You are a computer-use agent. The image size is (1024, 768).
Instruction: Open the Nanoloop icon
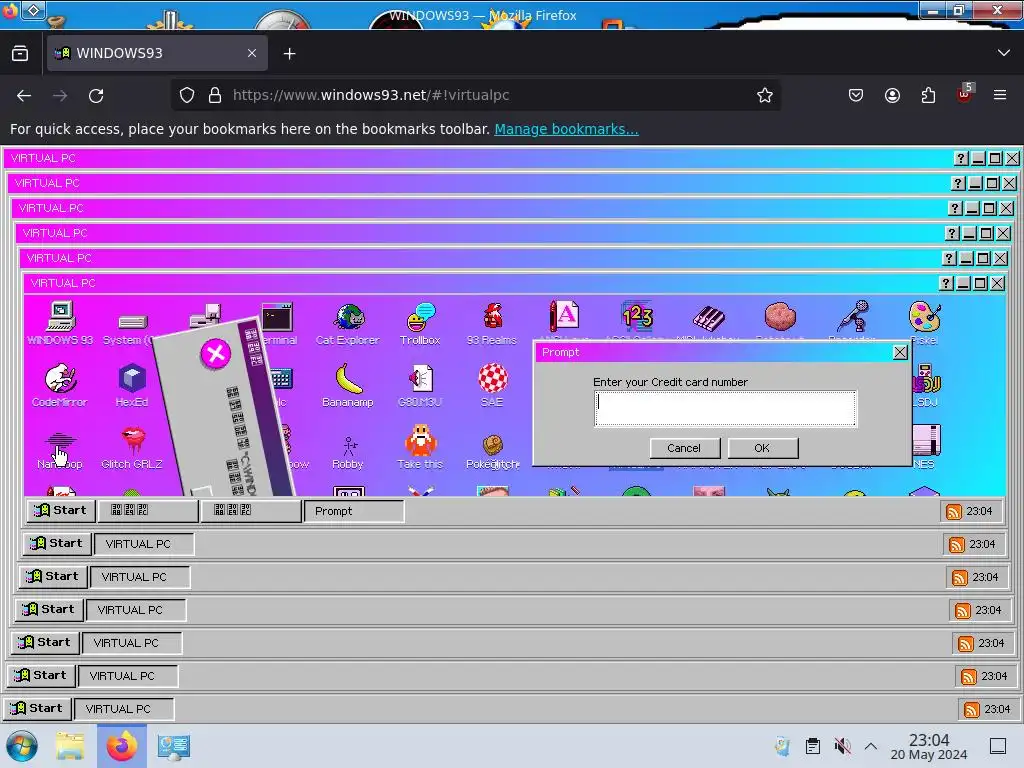pyautogui.click(x=59, y=449)
